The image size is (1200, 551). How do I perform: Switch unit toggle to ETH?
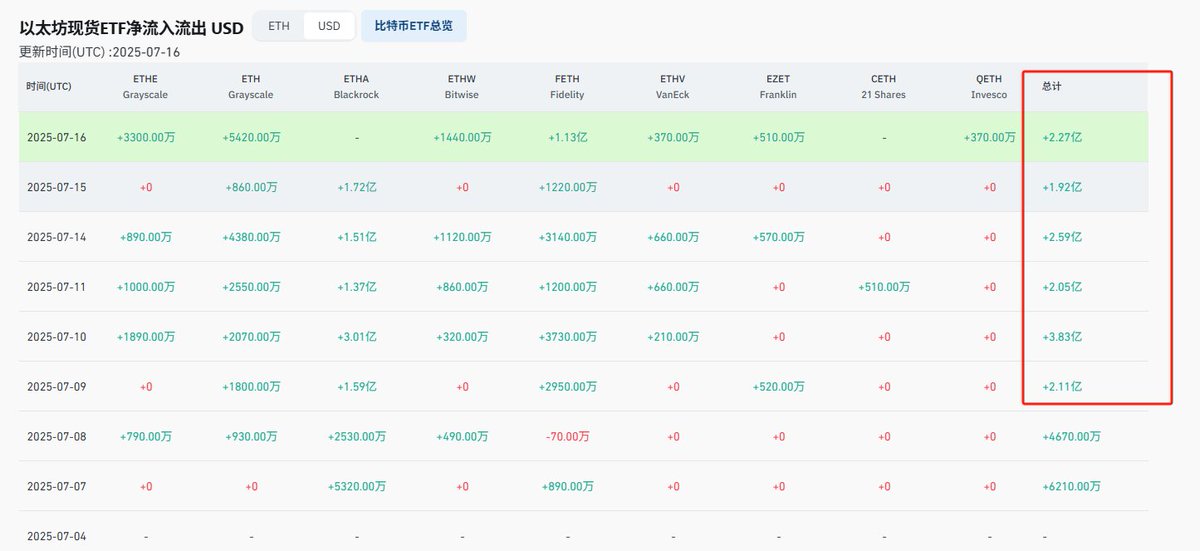279,26
